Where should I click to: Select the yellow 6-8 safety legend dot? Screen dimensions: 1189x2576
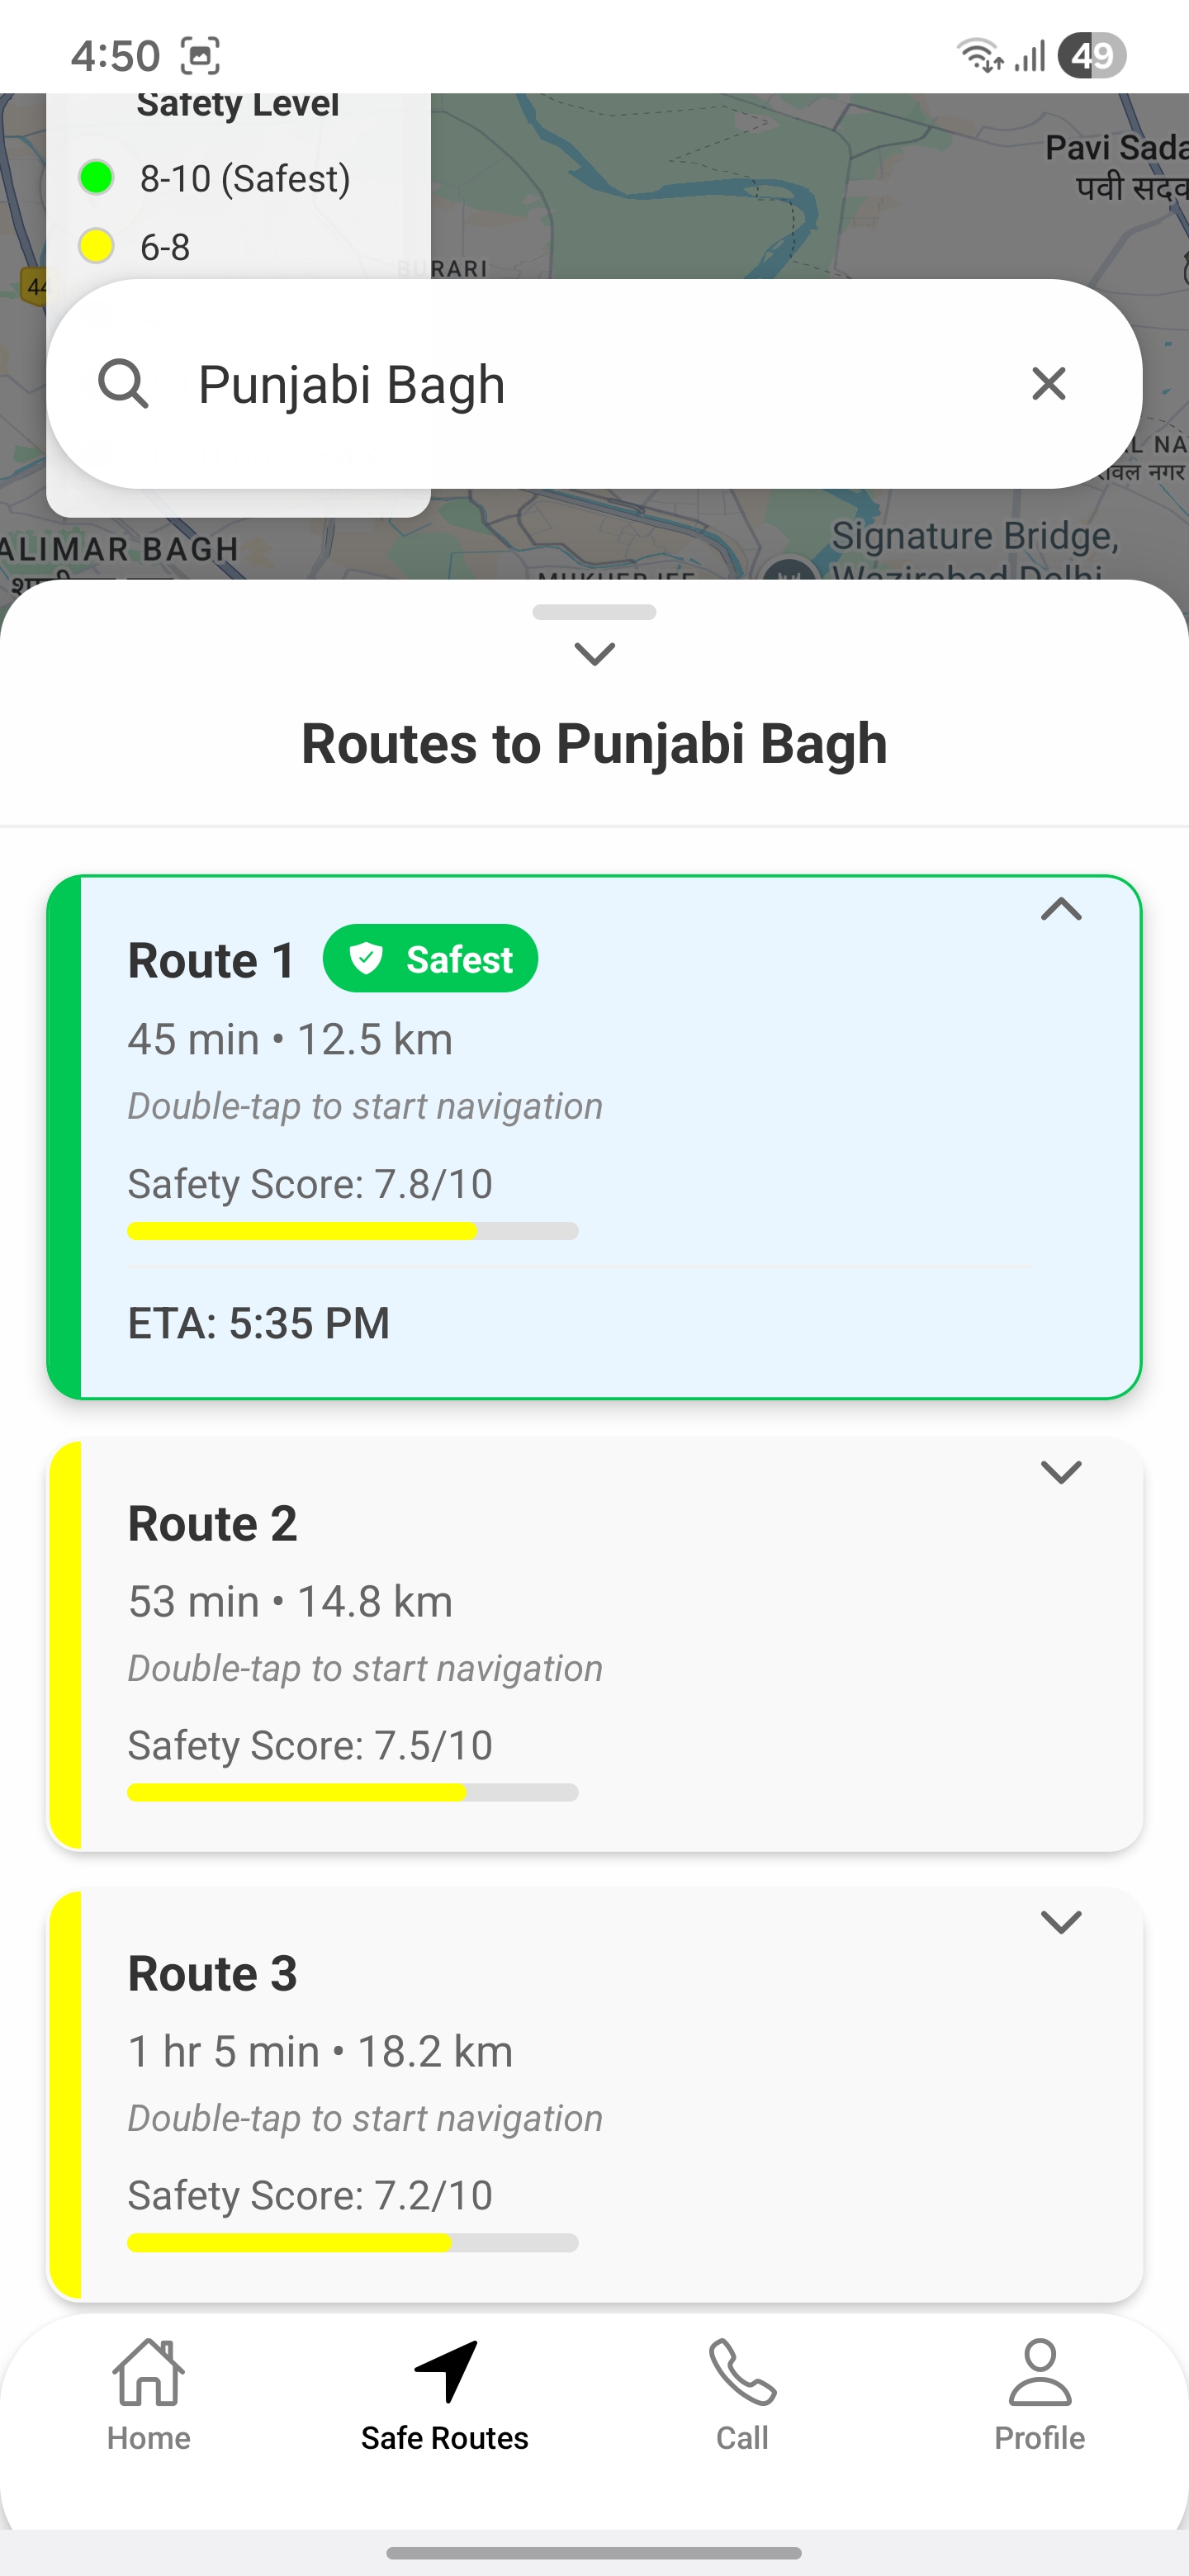coord(96,246)
